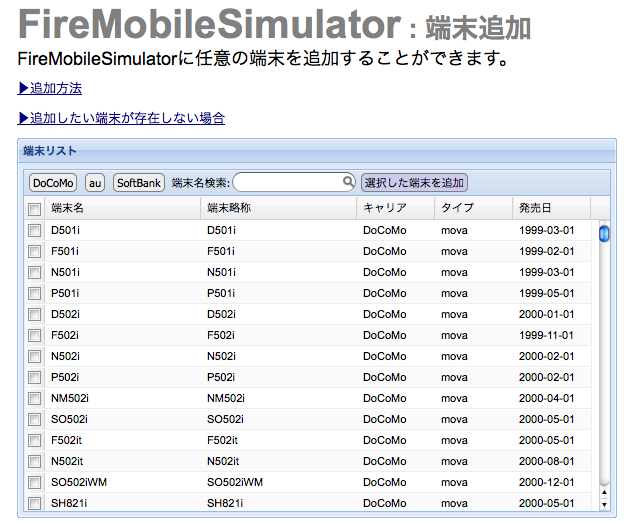This screenshot has height=523, width=624.
Task: Click date 1999-11-01 in F502i row
Action: point(546,336)
